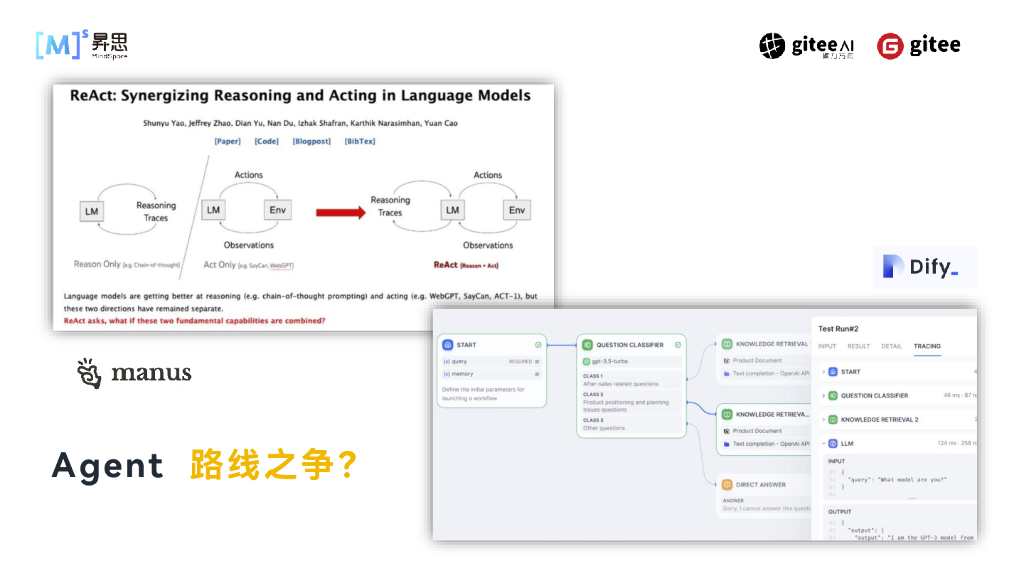1024x576 pixels.
Task: Click the green checkmark on the START node
Action: coord(538,345)
